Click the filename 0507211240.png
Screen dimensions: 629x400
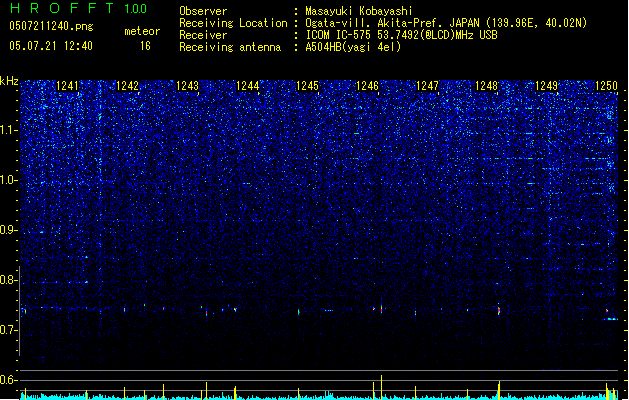51,26
